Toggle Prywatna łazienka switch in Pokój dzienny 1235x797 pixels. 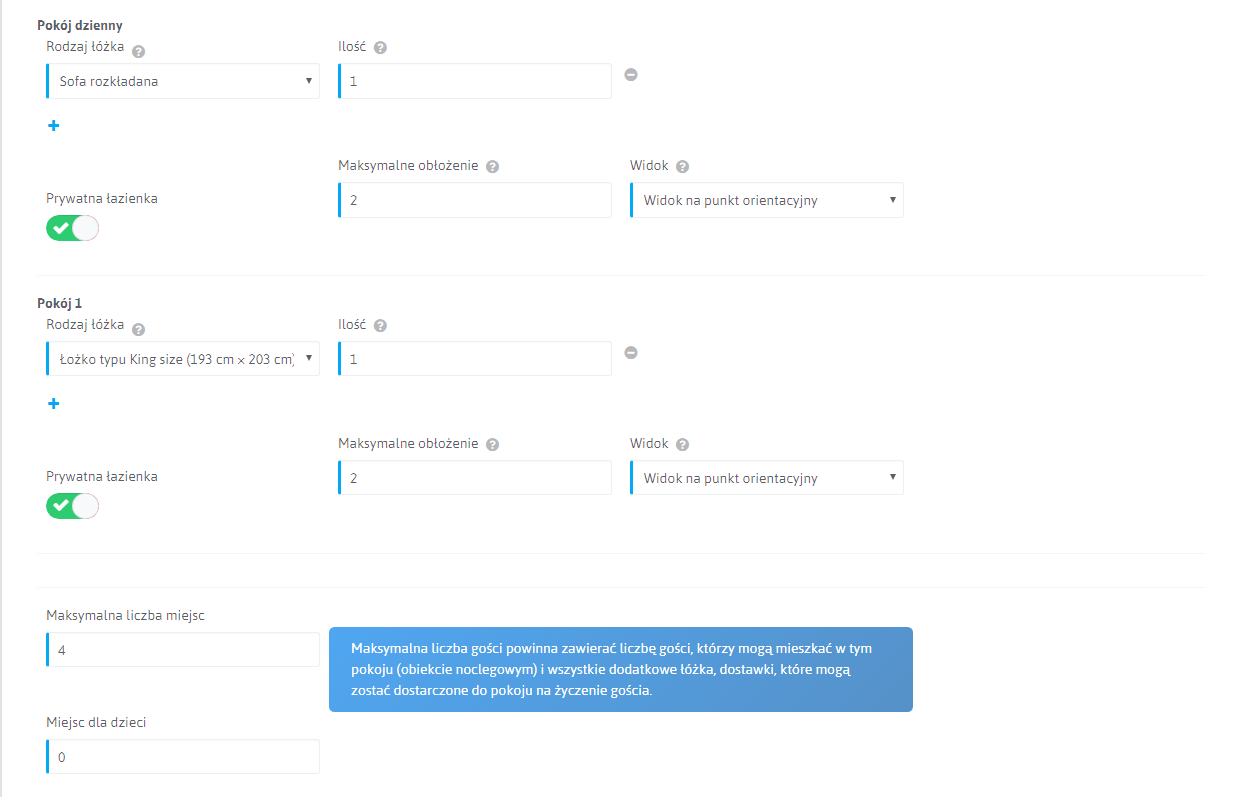point(73,228)
